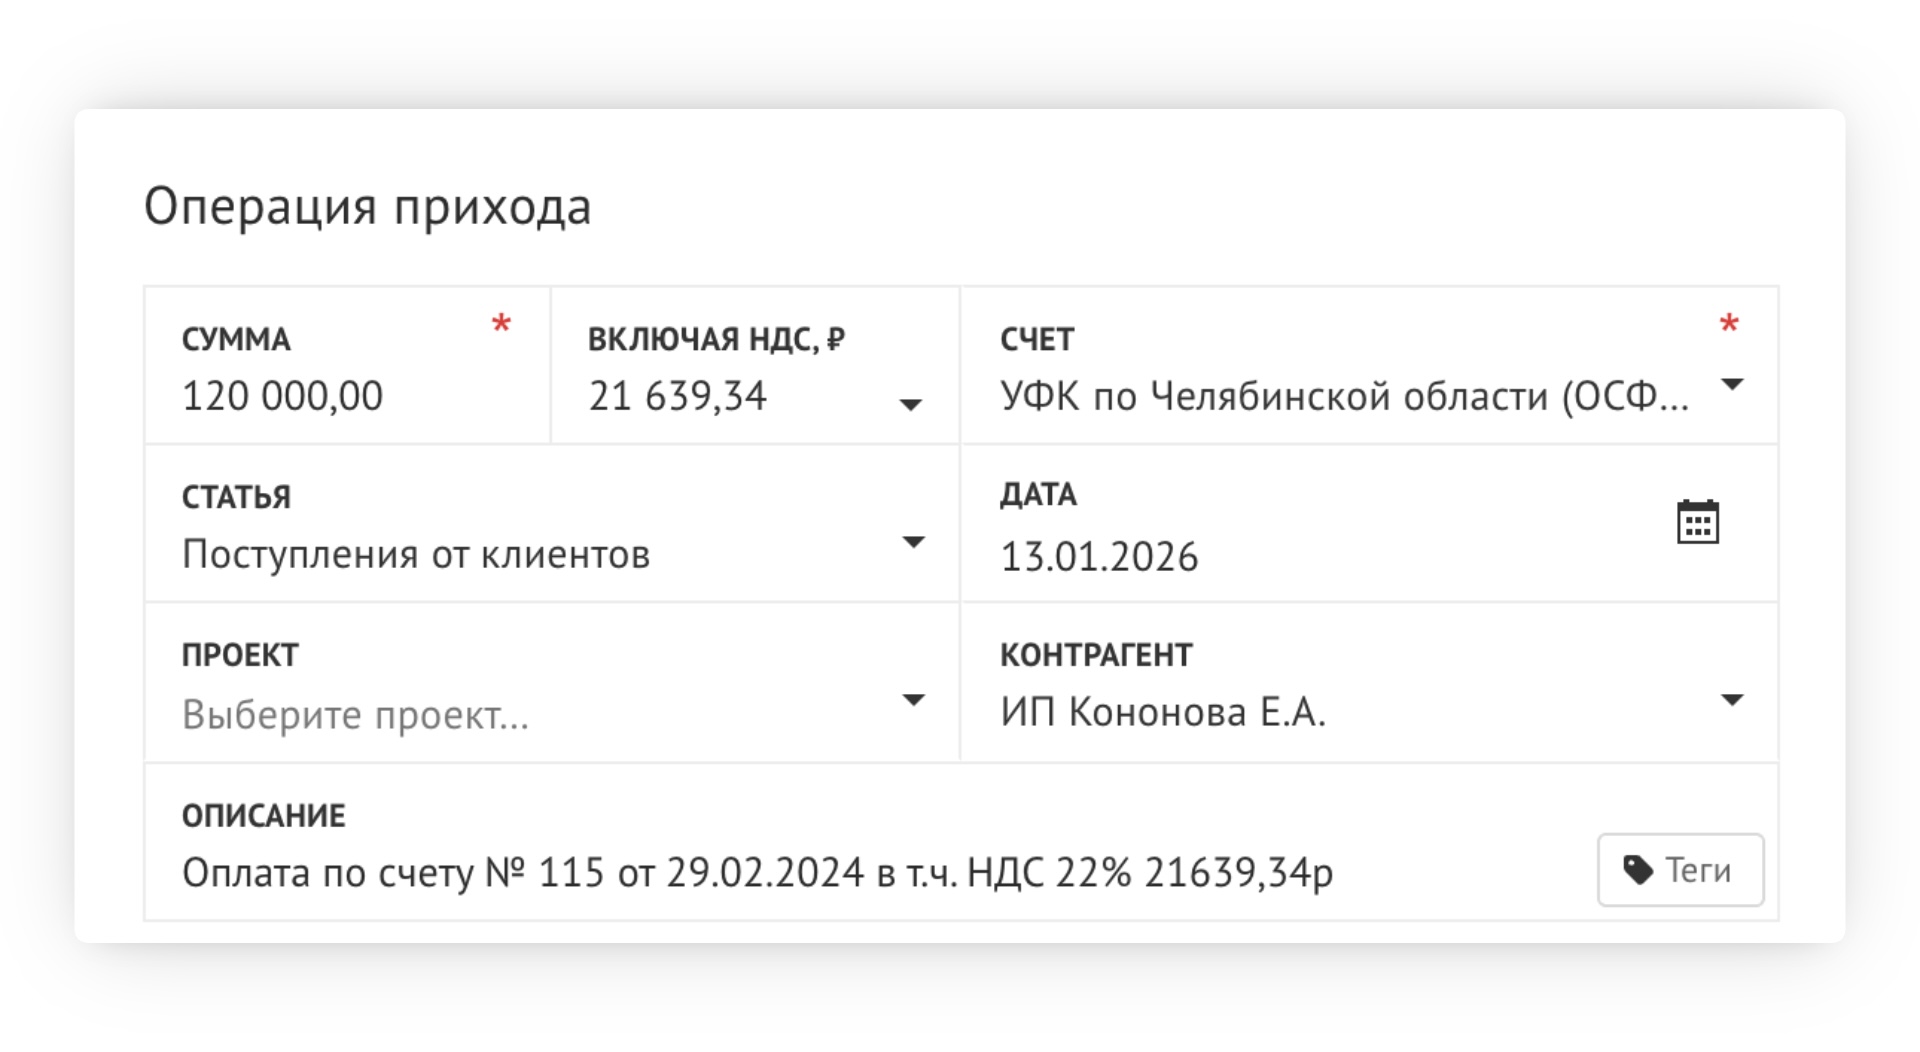Expand the Проект dropdown arrow
Viewport: 1920px width, 1052px height.
(x=913, y=700)
